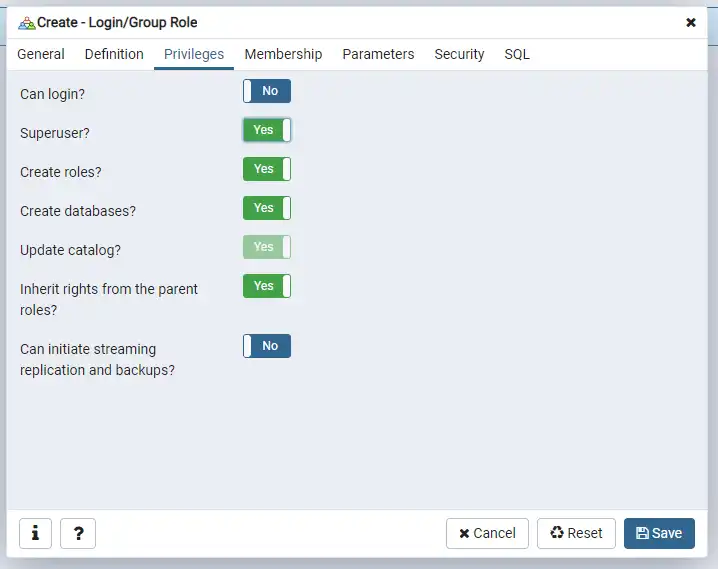718x569 pixels.
Task: Open the Parameters tab
Action: (x=378, y=54)
